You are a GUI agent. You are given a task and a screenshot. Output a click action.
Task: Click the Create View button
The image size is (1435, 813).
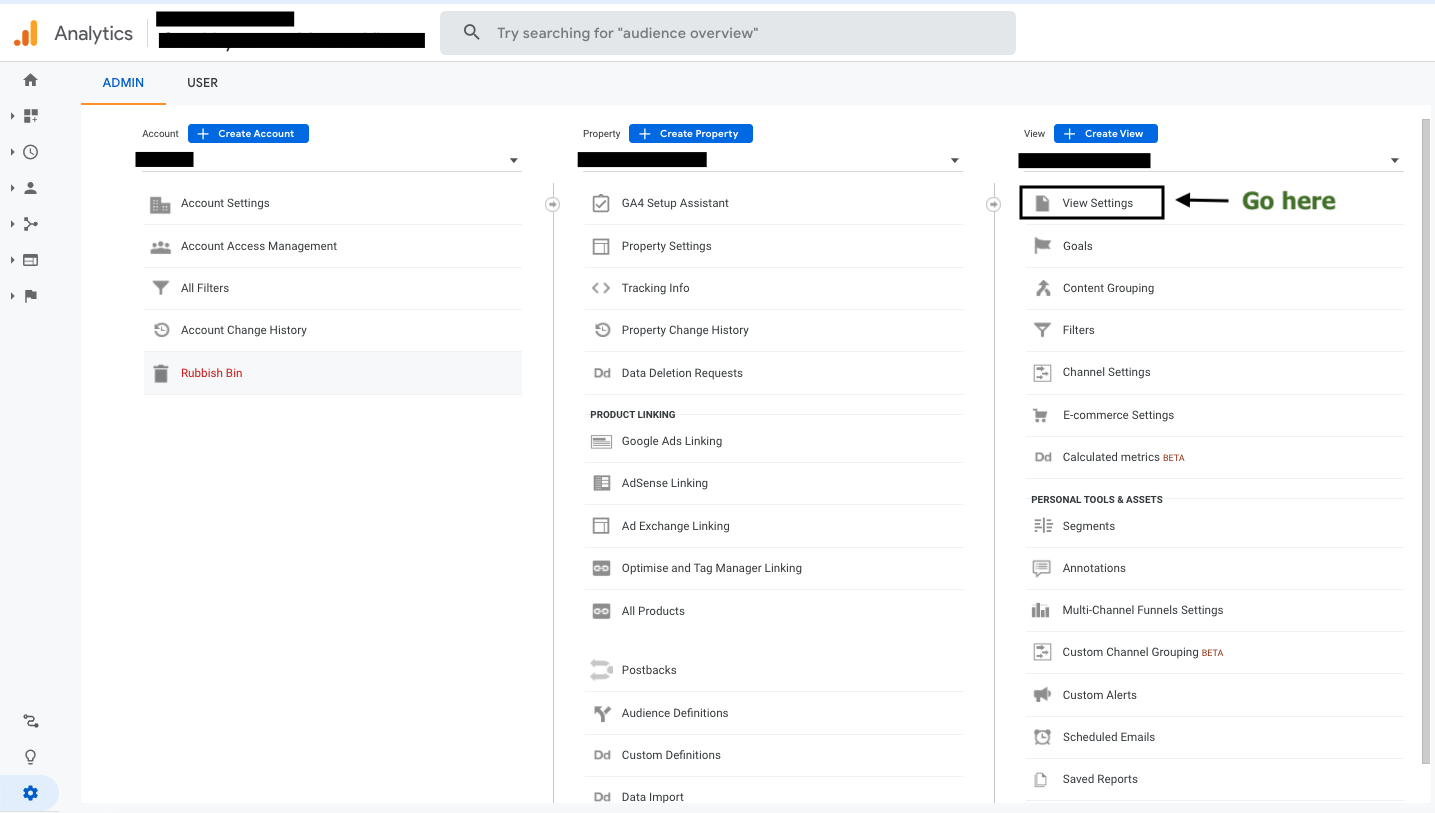click(1105, 133)
